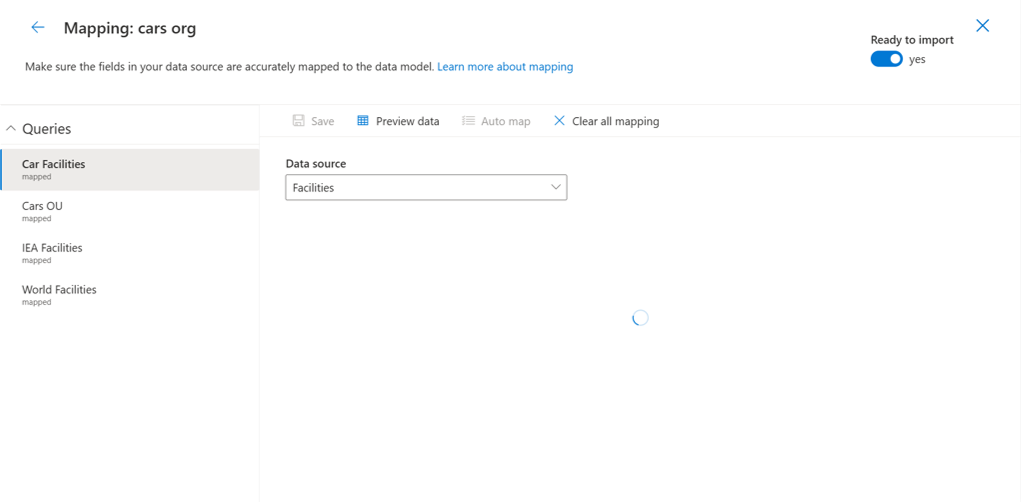Click the loading spinner indicator
This screenshot has width=1021, height=502.
point(640,318)
